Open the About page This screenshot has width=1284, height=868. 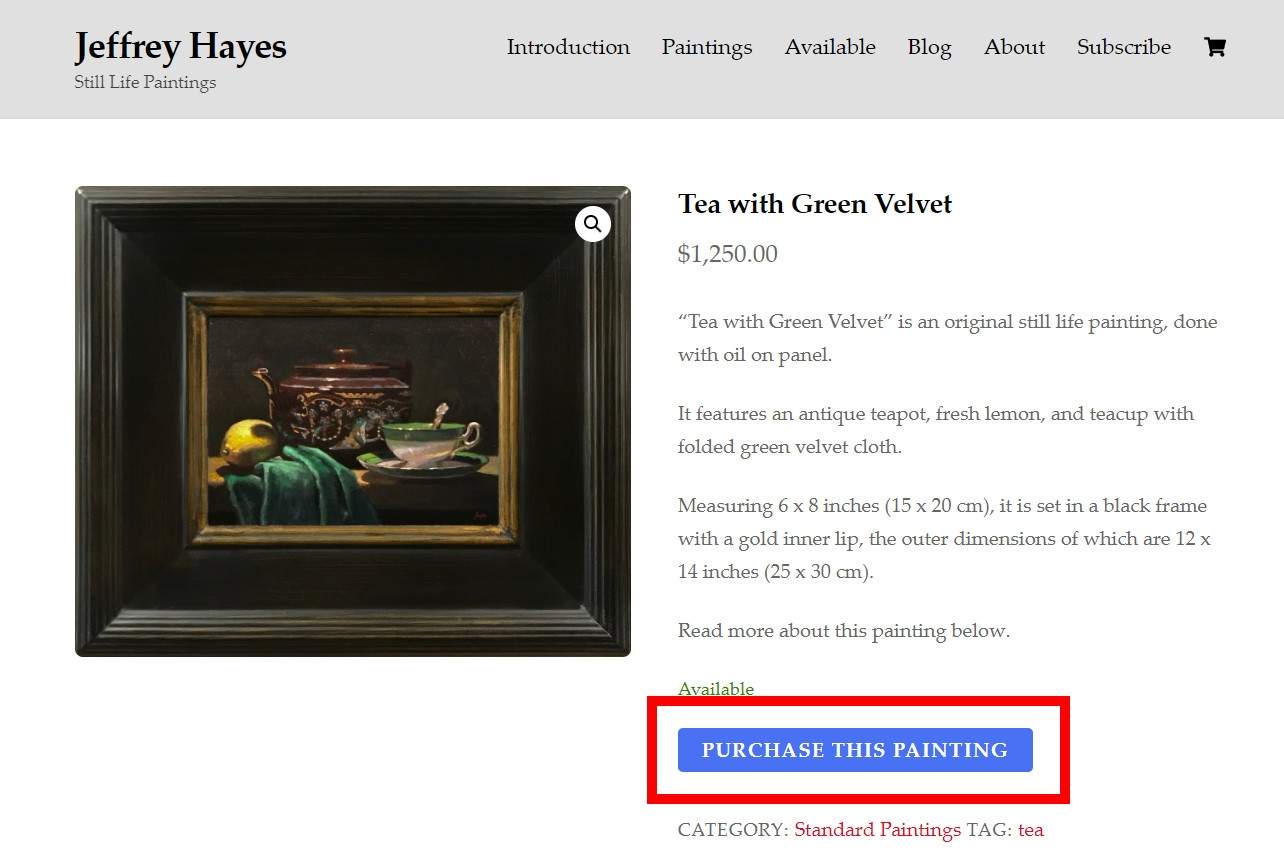(1014, 47)
